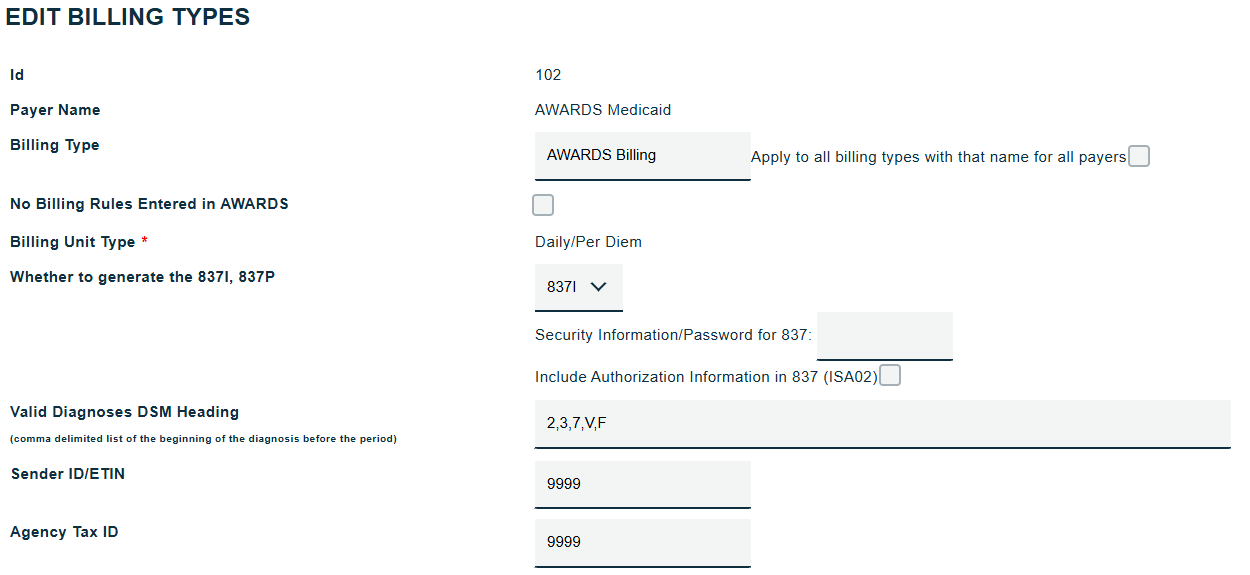Click 'Whether to generate the 837I, 837P' label

click(x=142, y=277)
